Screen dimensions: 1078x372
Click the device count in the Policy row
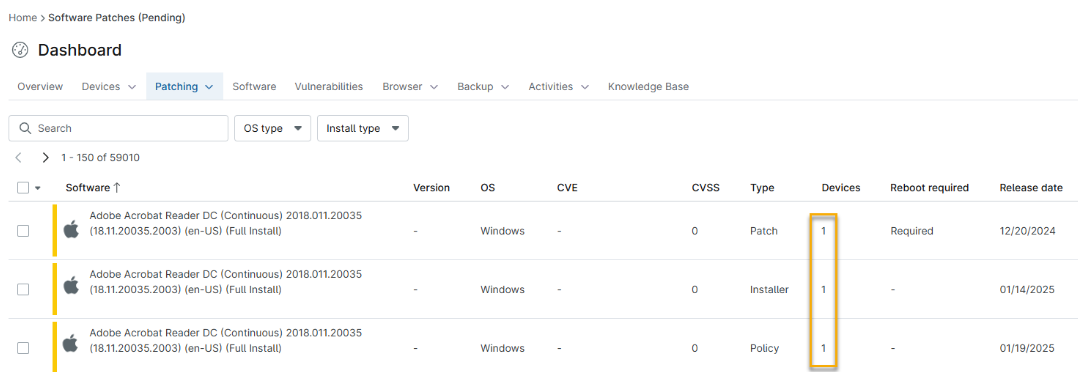coord(824,348)
